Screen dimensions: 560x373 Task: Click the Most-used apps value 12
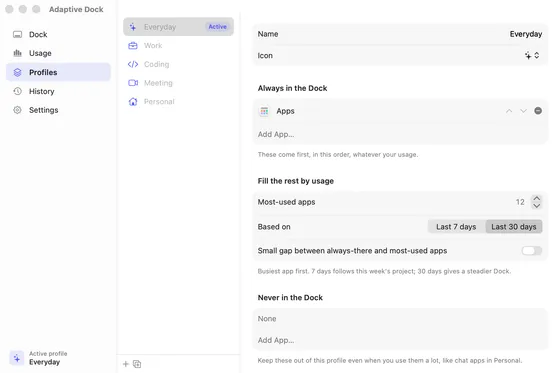[520, 202]
